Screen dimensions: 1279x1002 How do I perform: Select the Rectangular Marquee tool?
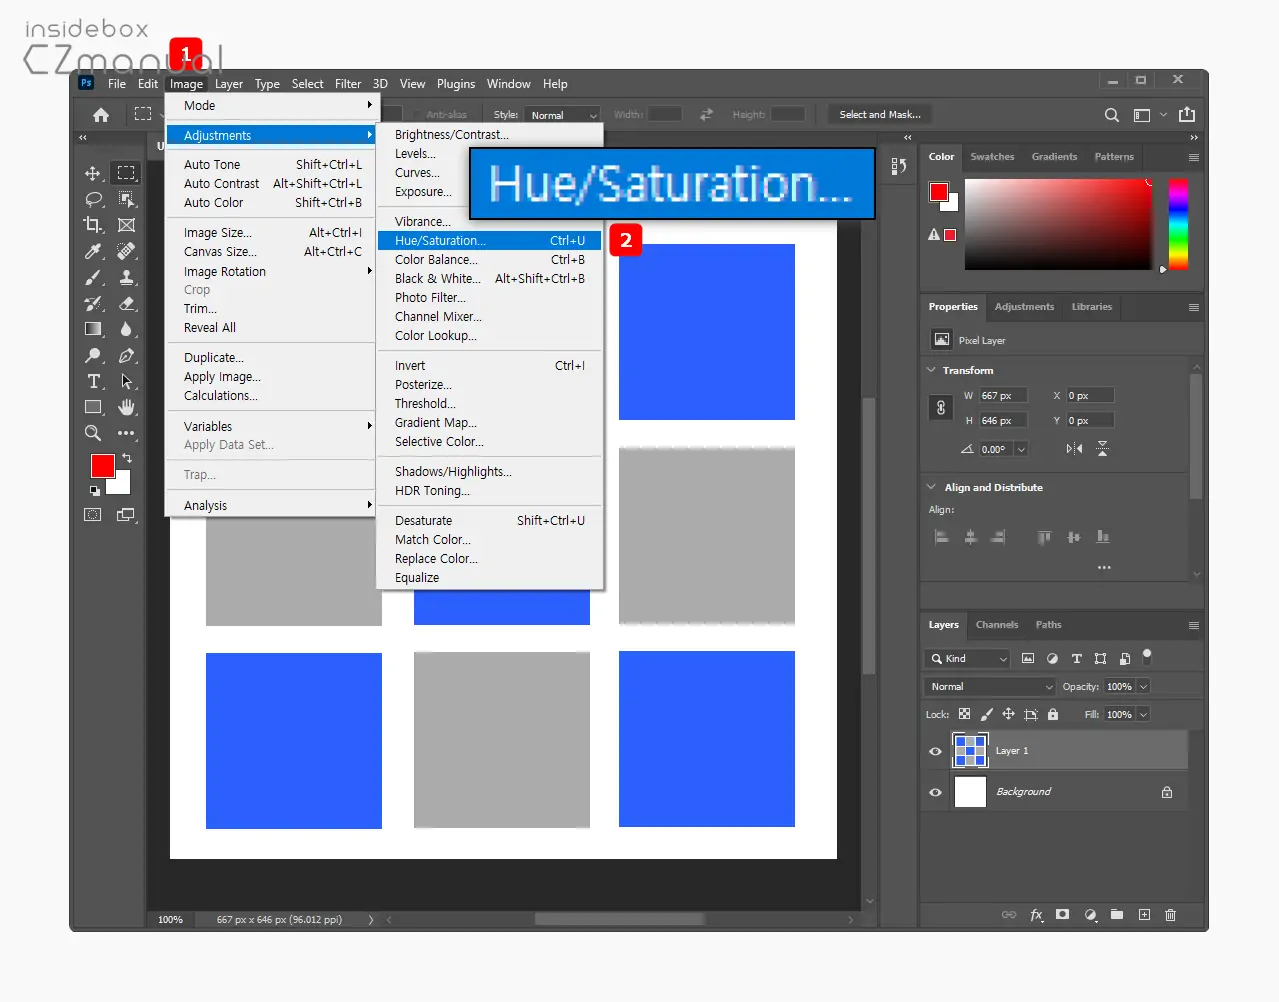coord(126,173)
